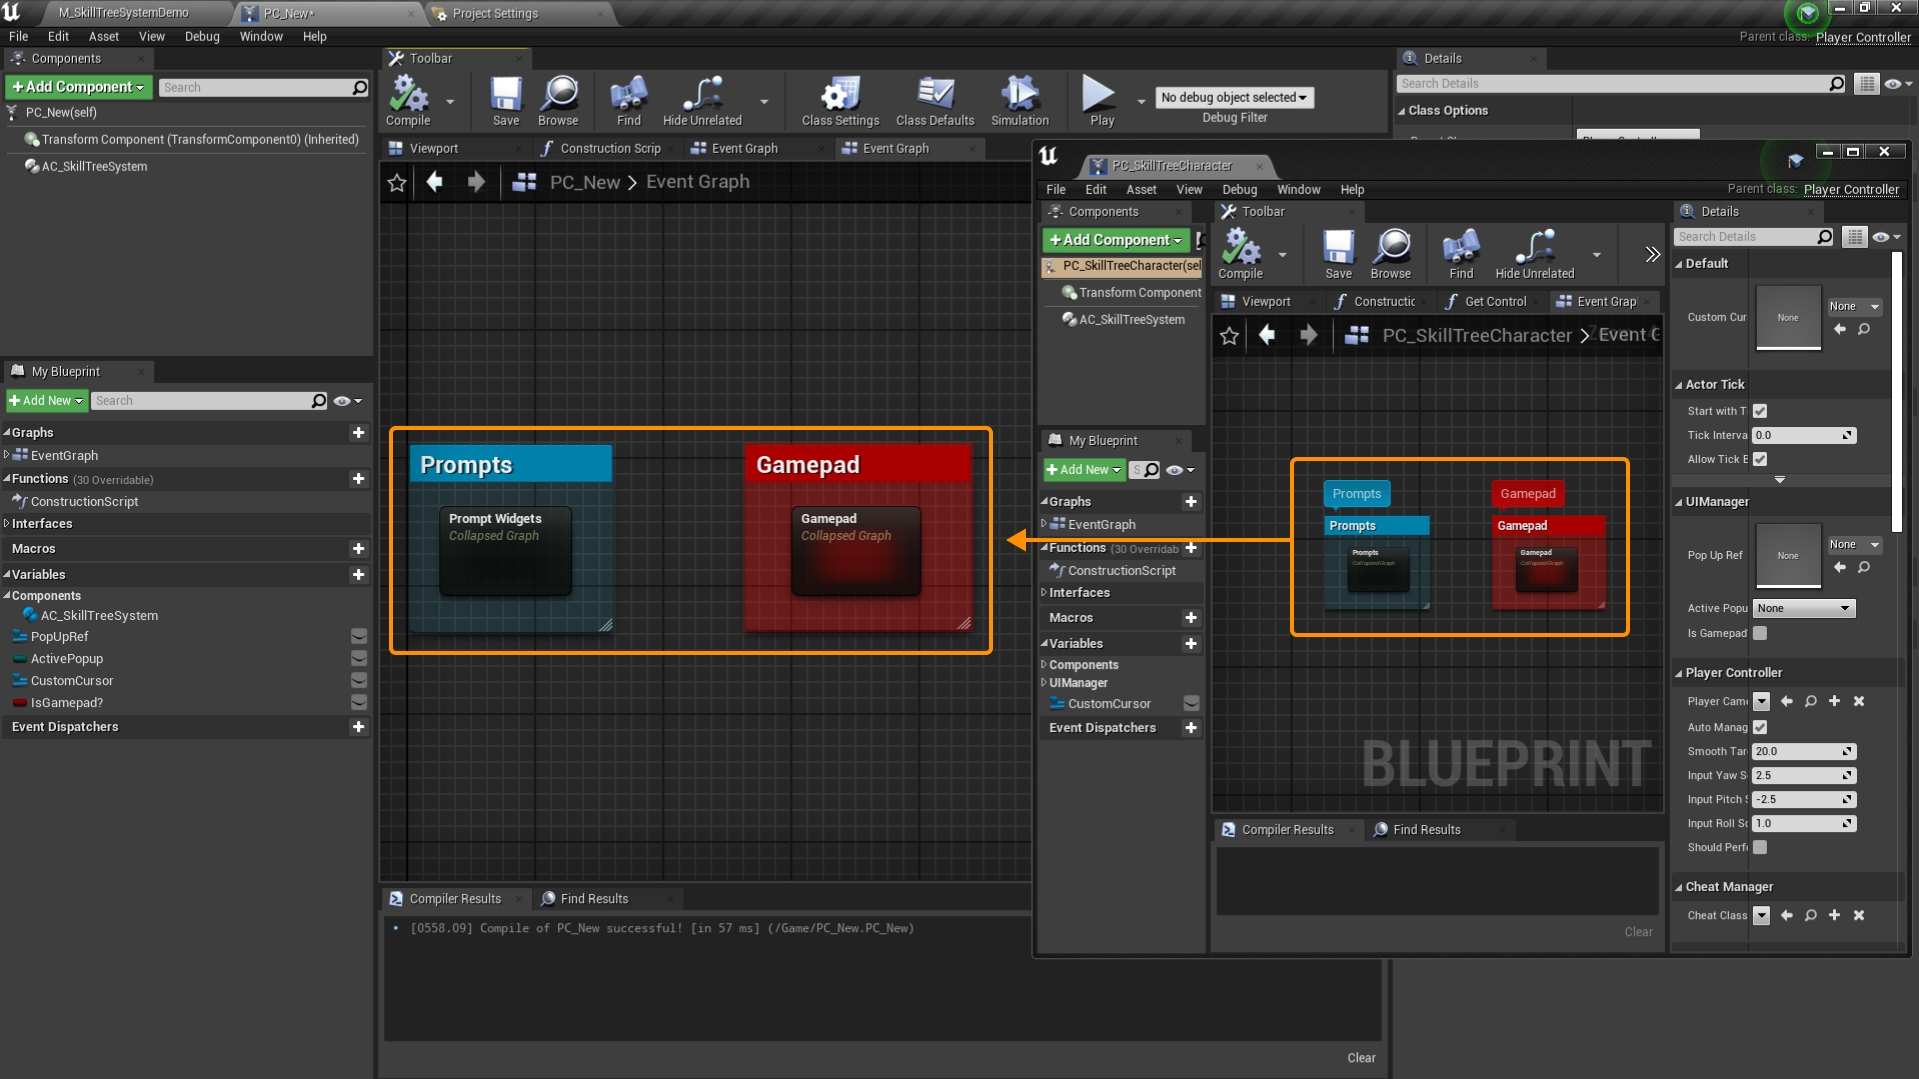Switch to the Project Settings tab
Viewport: 1919px width, 1079px height.
[495, 13]
